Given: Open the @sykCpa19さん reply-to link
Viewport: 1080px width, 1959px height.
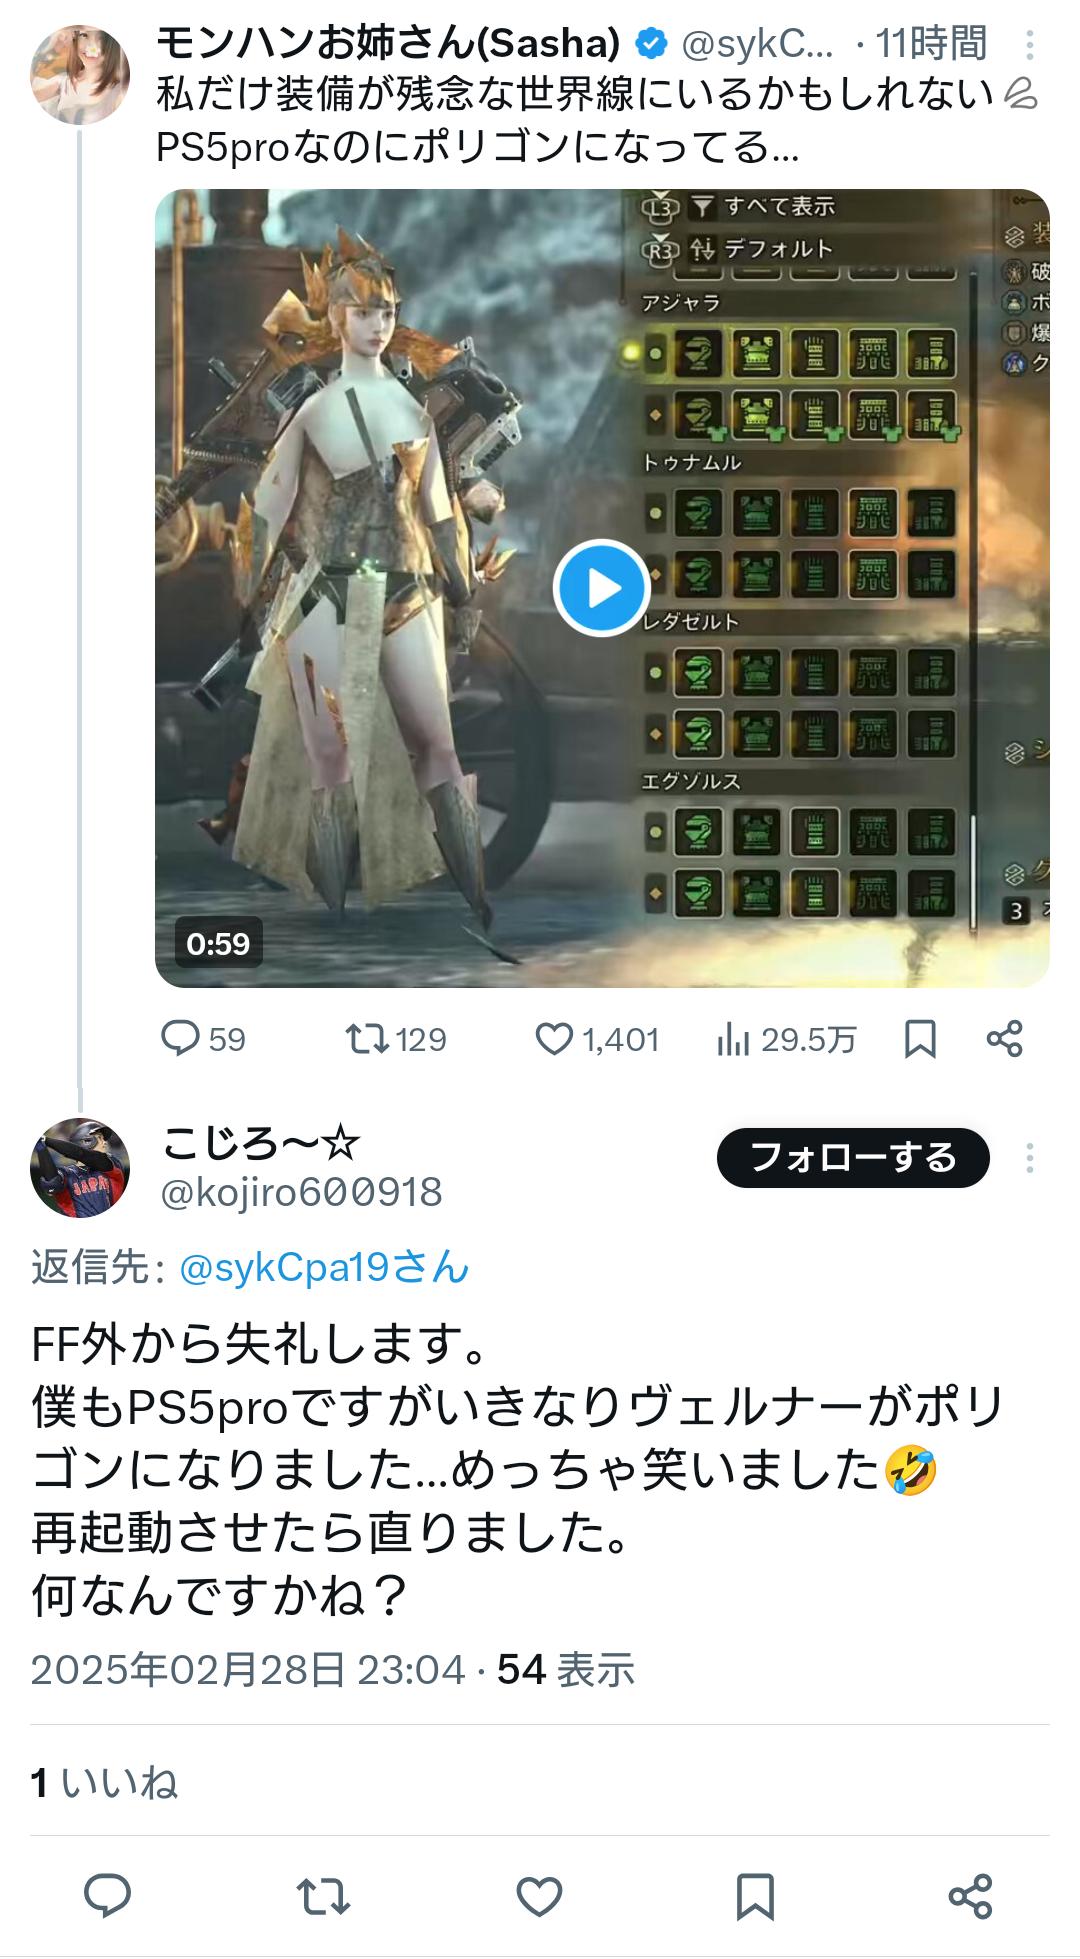Looking at the screenshot, I should [324, 1267].
